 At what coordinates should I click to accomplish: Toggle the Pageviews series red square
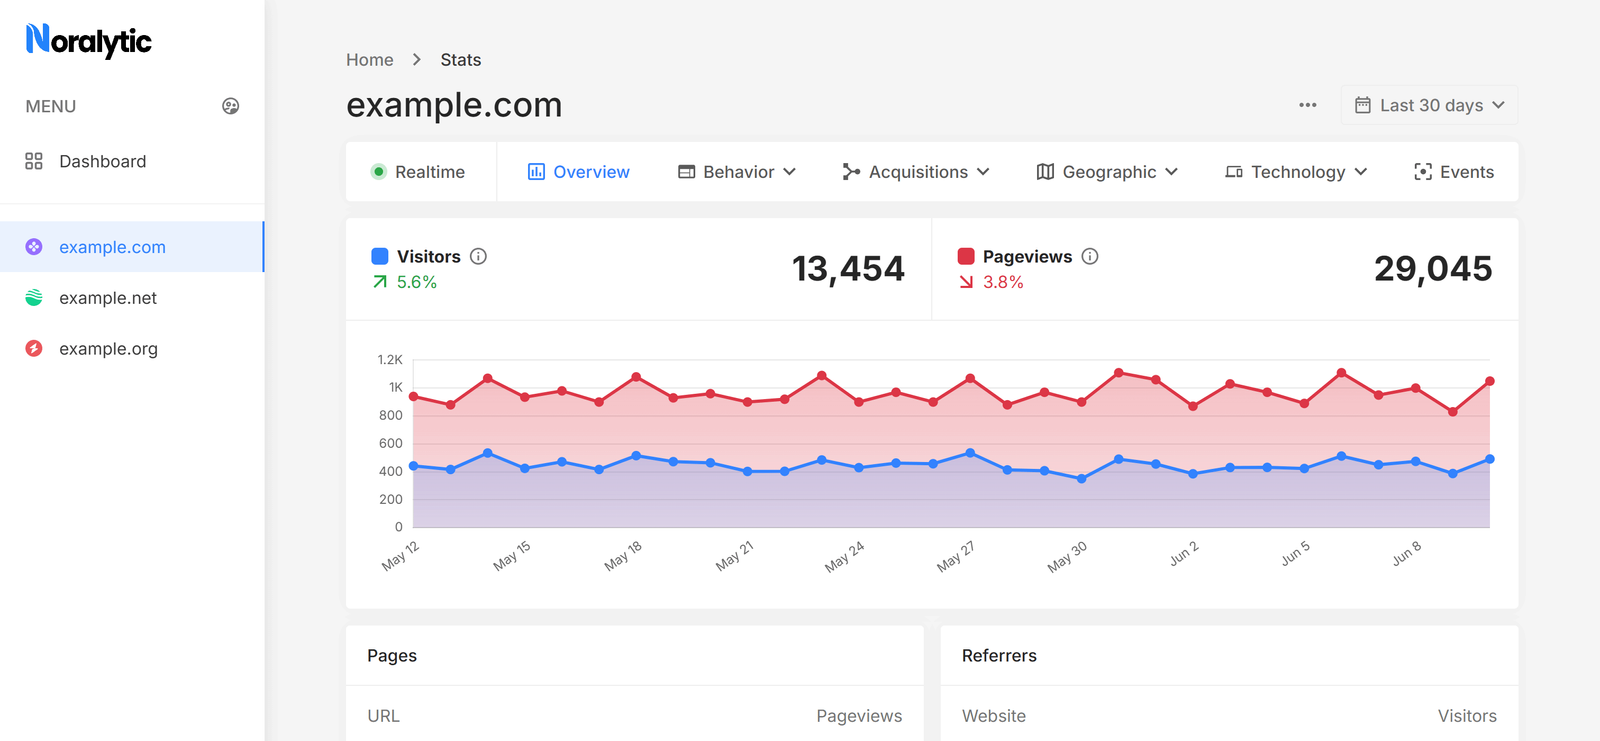tap(966, 256)
